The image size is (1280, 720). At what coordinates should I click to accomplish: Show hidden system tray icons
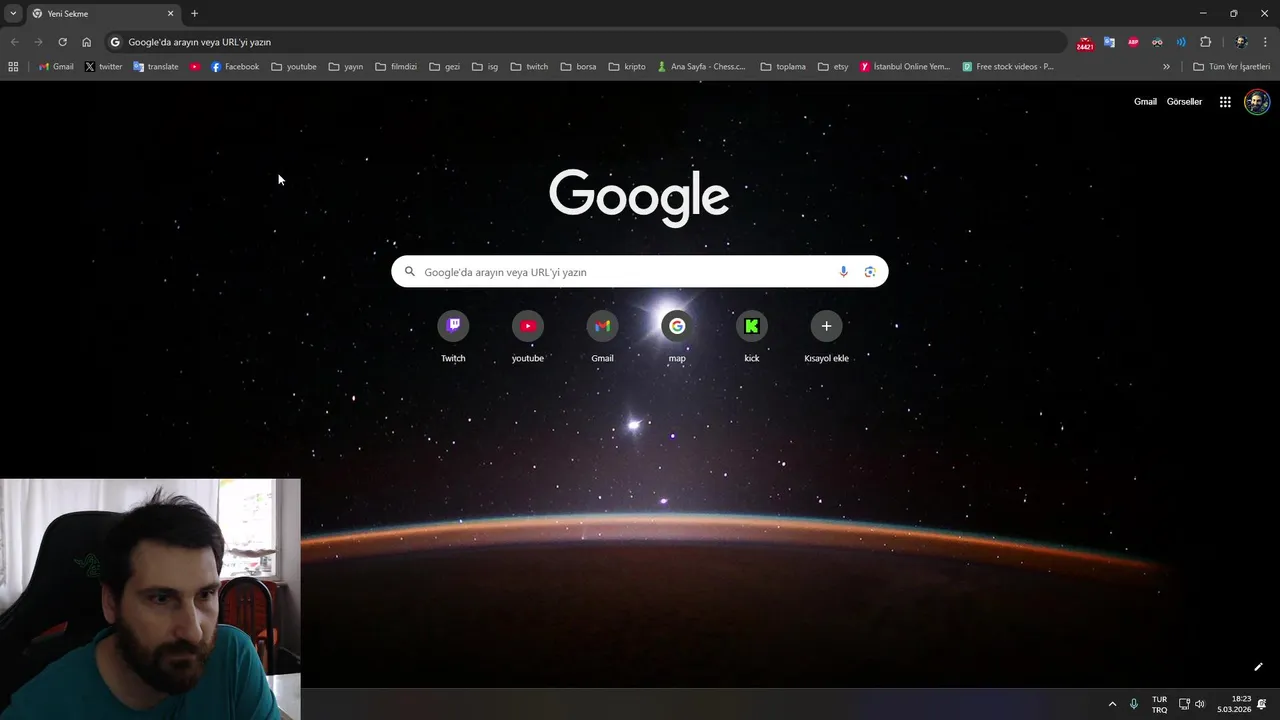pyautogui.click(x=1112, y=704)
